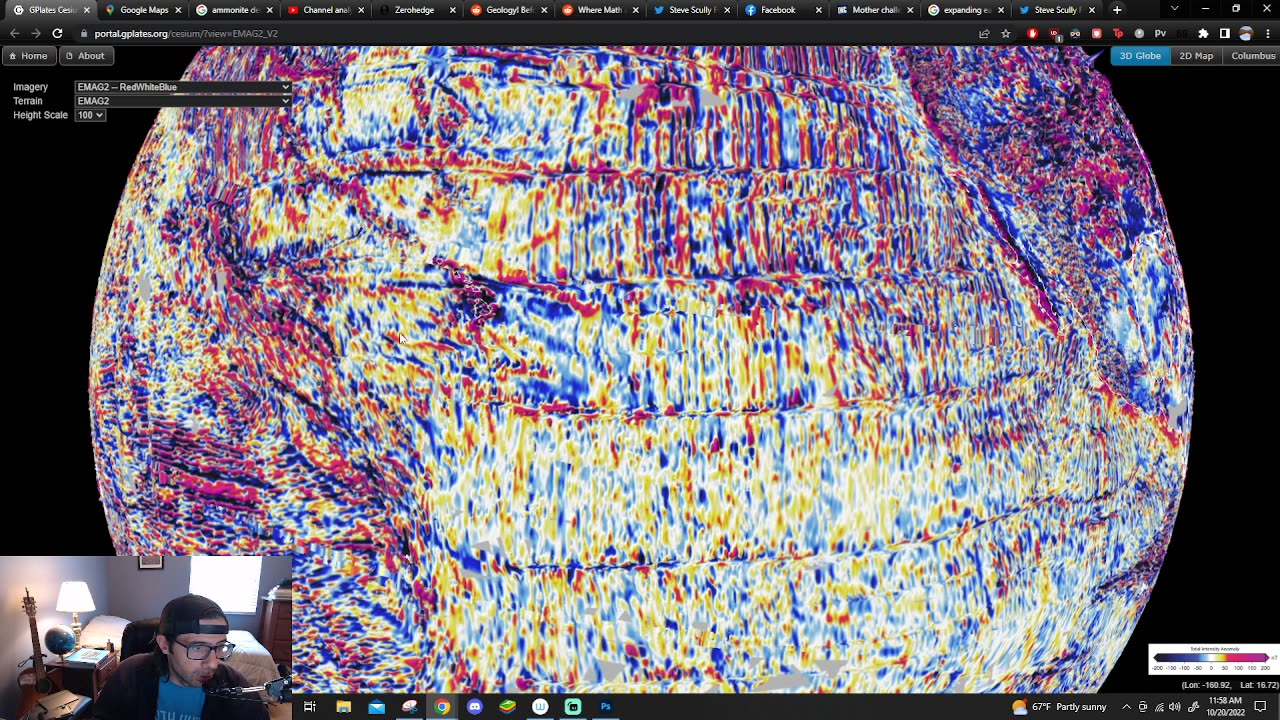1280x720 pixels.
Task: Switch view to 3D Globe
Action: pos(1139,56)
